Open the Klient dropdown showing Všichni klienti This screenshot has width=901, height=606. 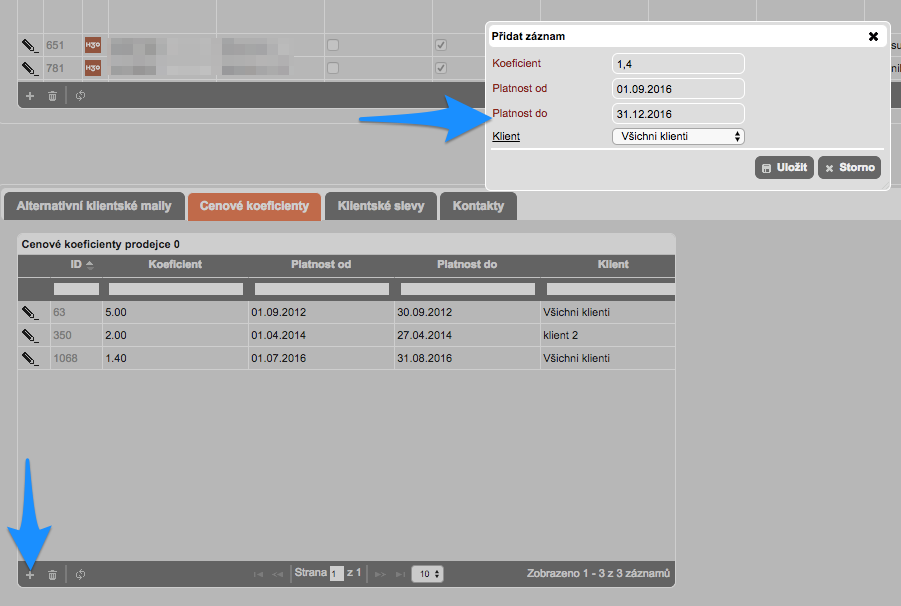click(678, 136)
